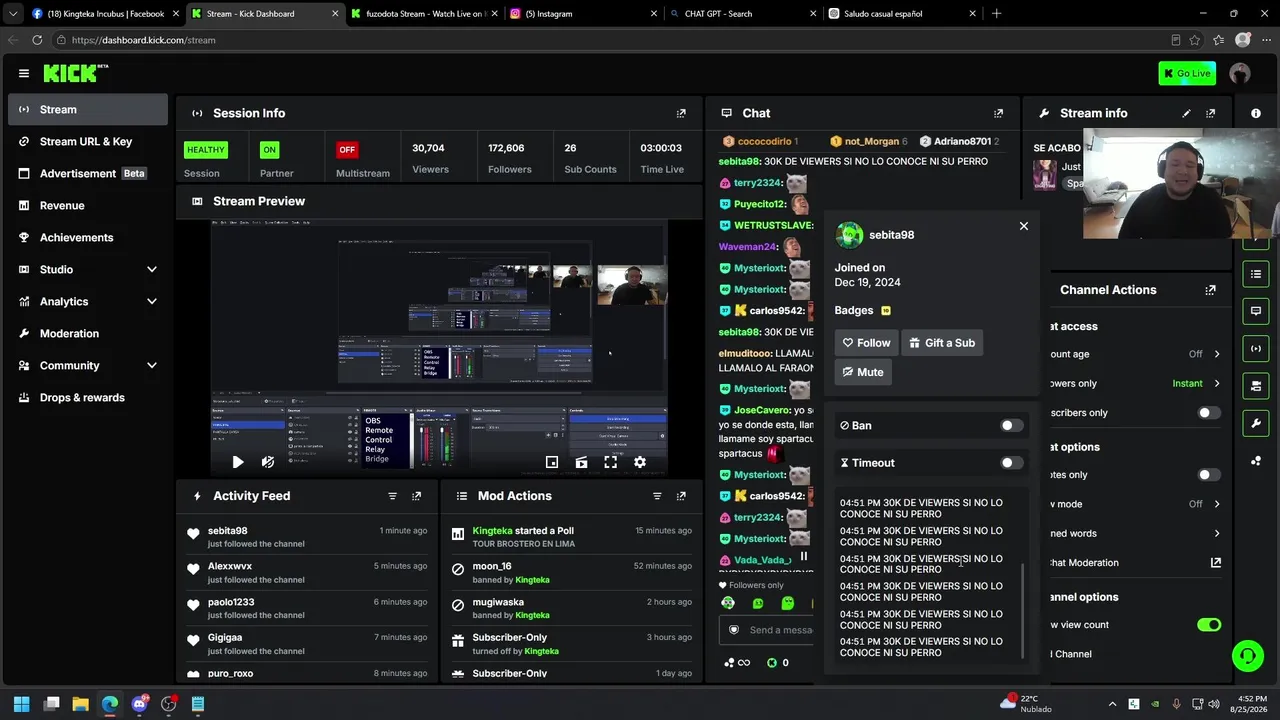Viewport: 1280px width, 720px height.
Task: Expand the Studio sidebar section
Action: click(x=152, y=270)
